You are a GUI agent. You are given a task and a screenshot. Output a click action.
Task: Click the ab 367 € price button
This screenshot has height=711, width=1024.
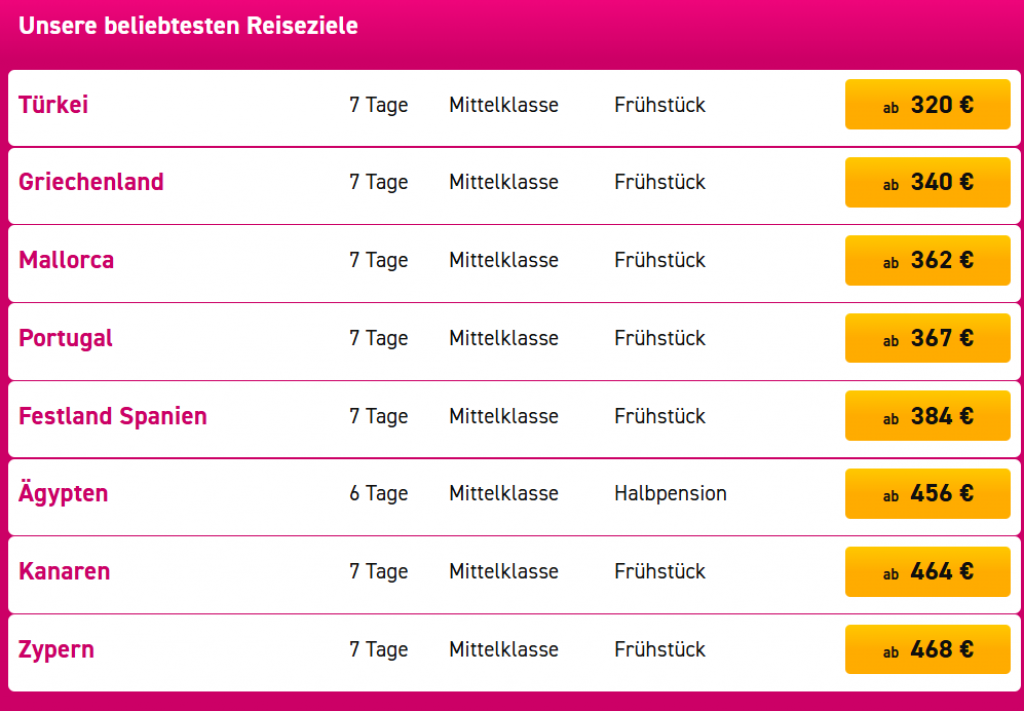[927, 338]
